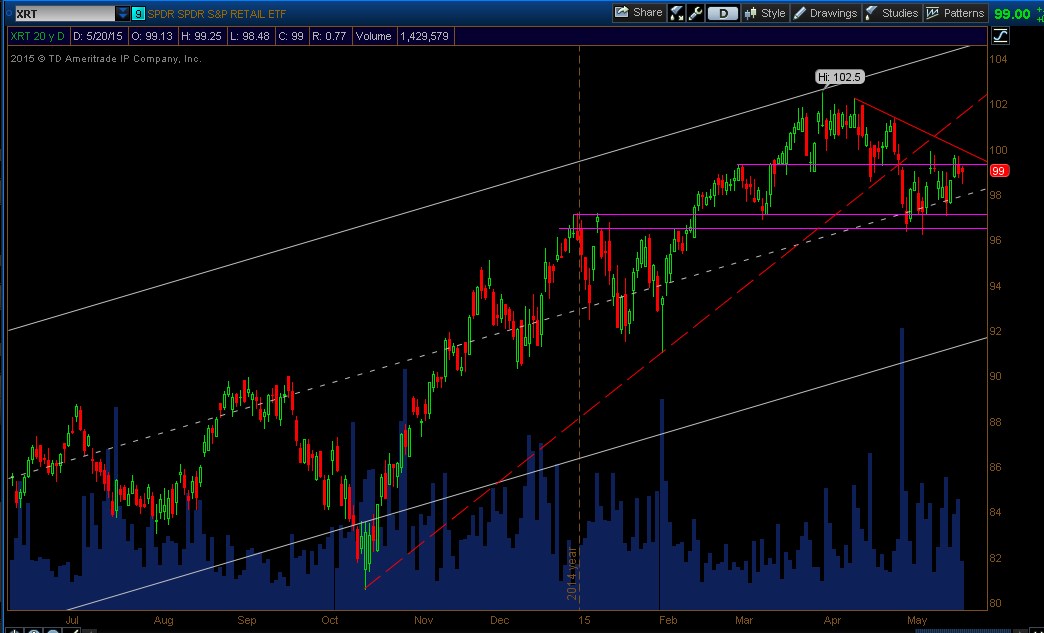
Task: Click the 'O: 99.13' open value
Action: (152, 36)
